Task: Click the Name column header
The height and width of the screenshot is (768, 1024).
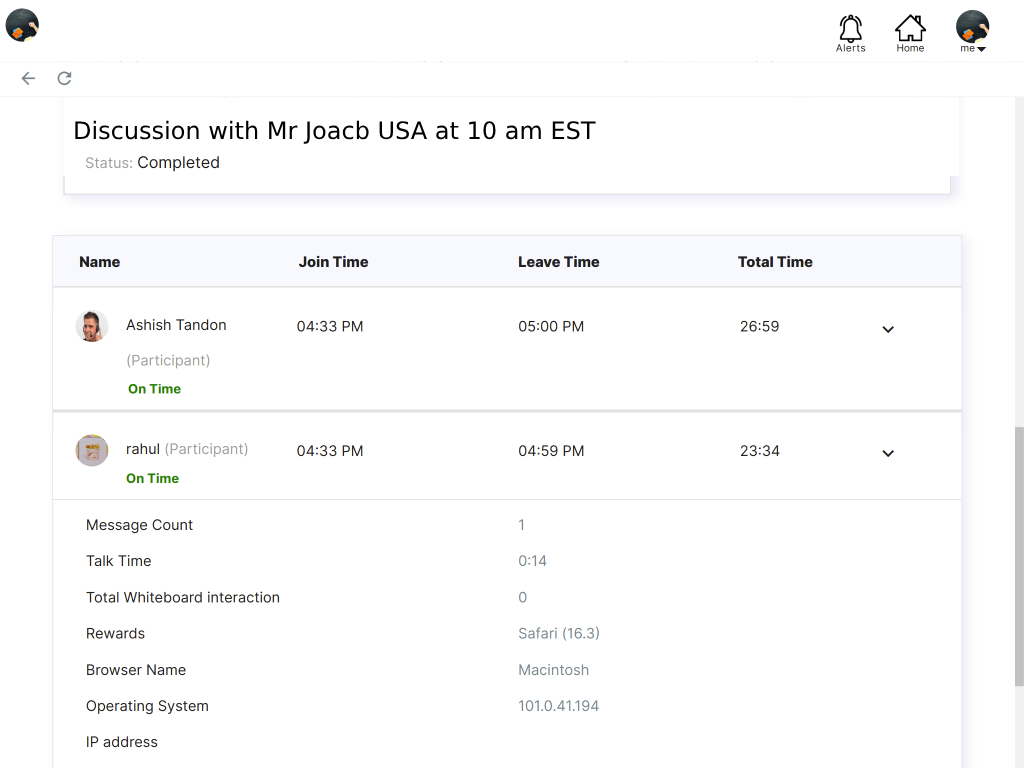Action: tap(99, 262)
